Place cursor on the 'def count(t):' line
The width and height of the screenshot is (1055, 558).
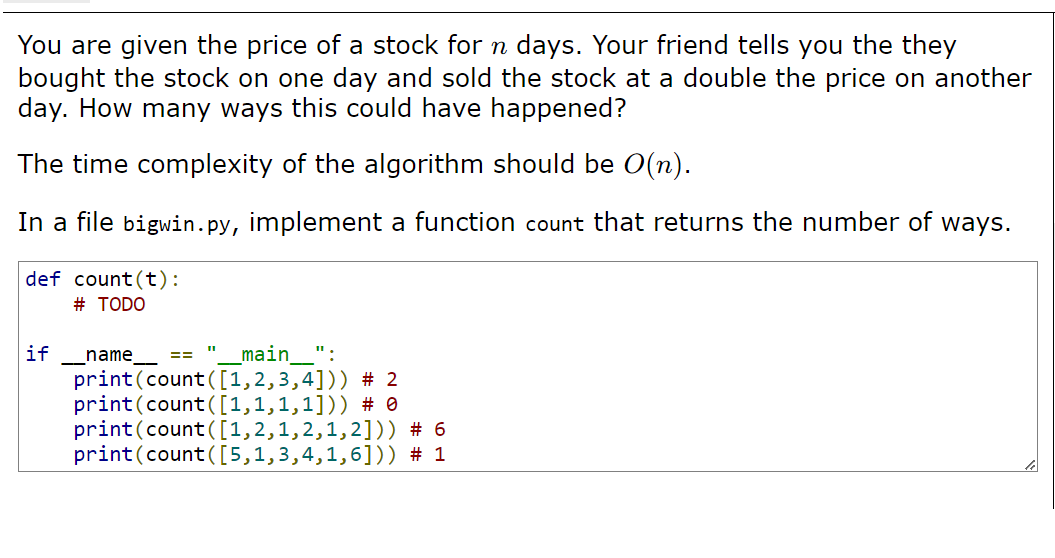coord(103,279)
